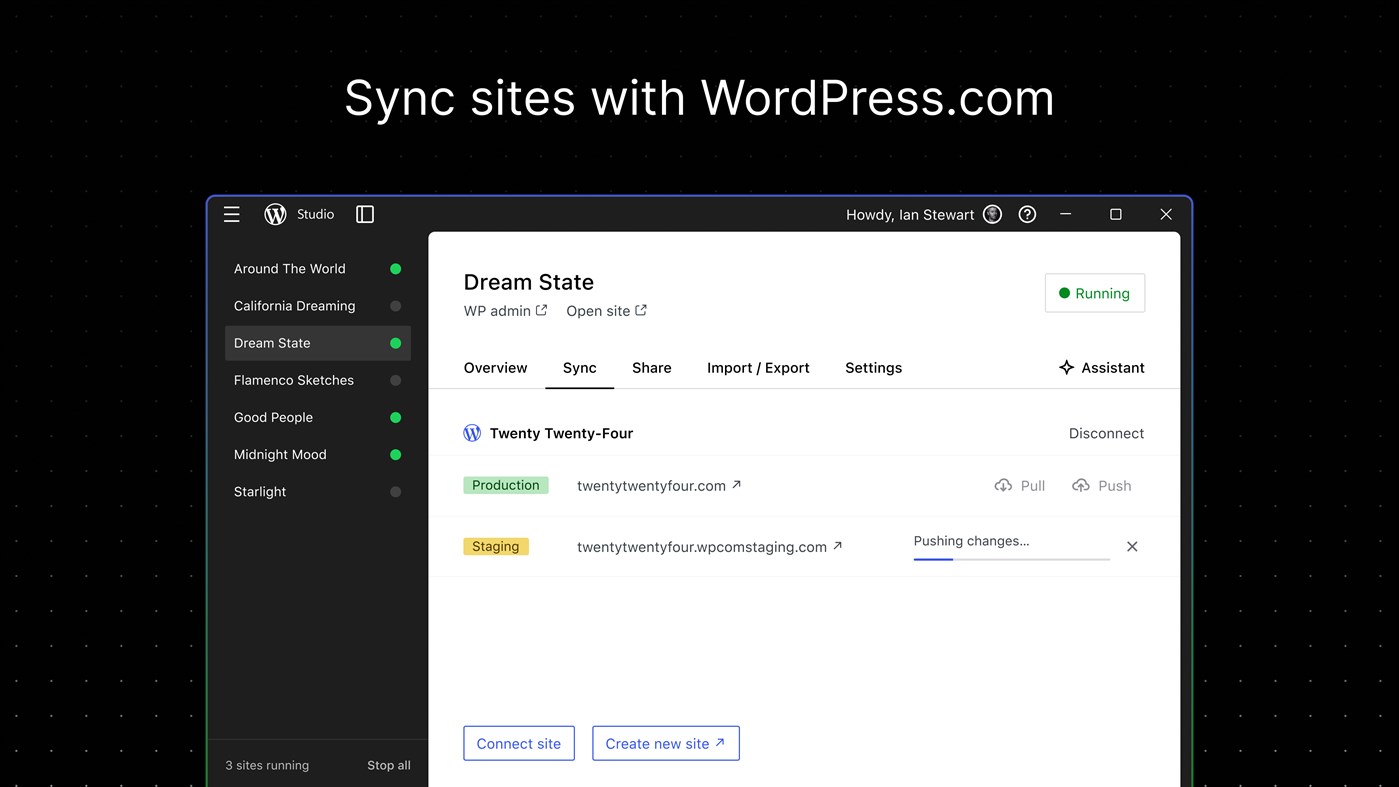Click the Open site external link icon
Viewport: 1399px width, 787px height.
click(641, 310)
